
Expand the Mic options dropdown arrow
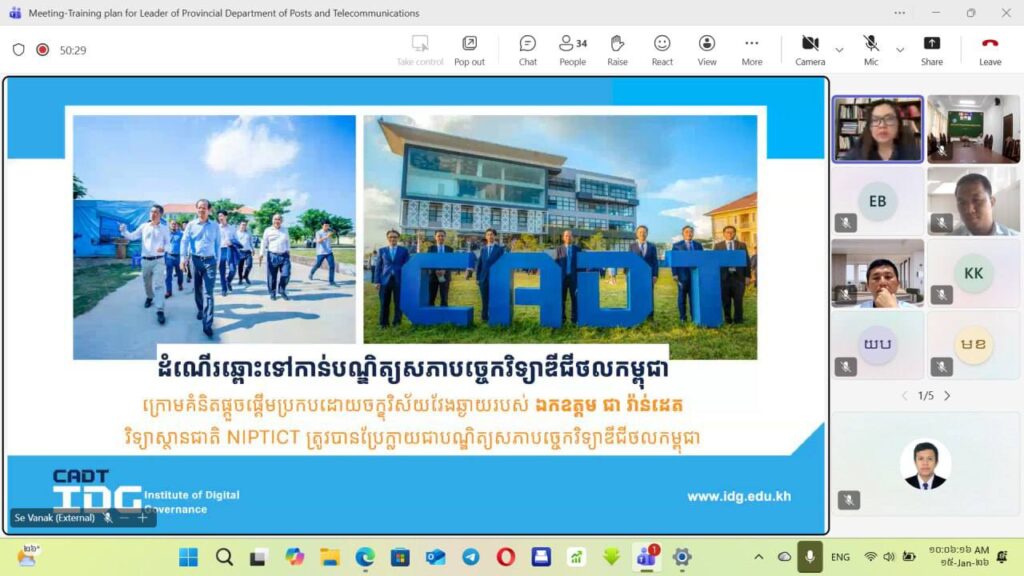click(x=900, y=50)
